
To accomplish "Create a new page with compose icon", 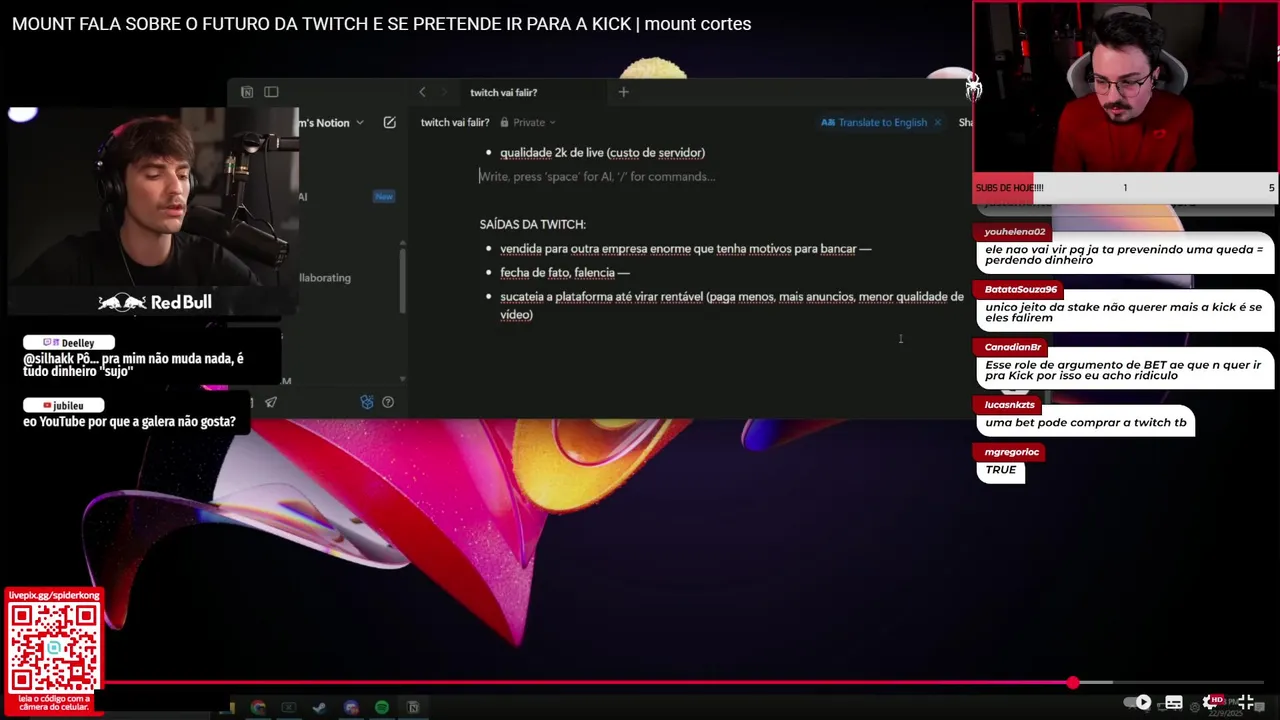I will [x=390, y=122].
